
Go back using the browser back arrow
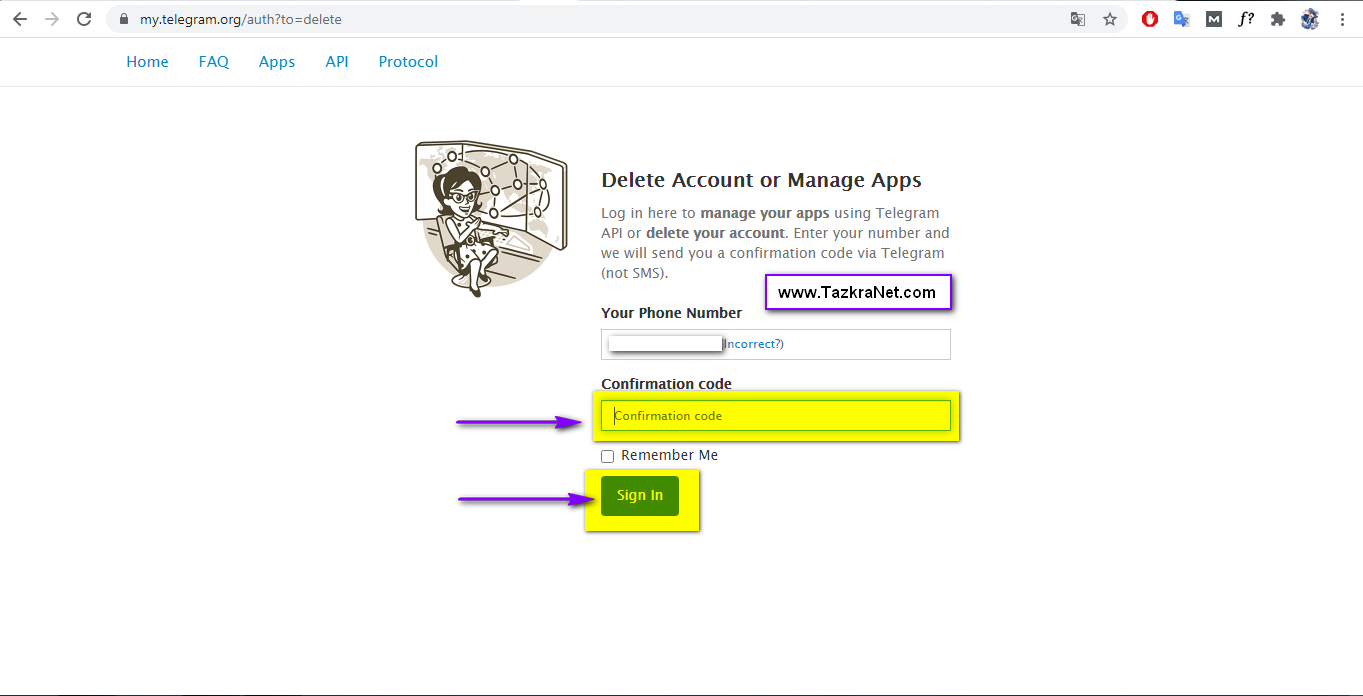click(x=20, y=19)
